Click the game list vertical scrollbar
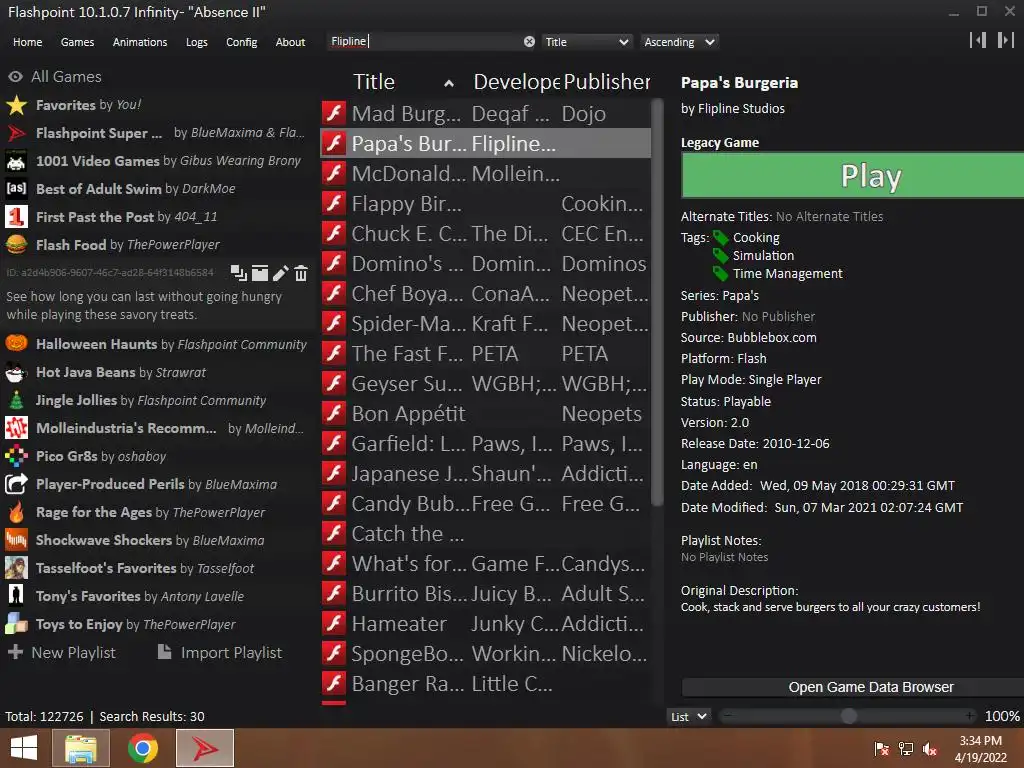This screenshot has width=1024, height=768. coord(658,302)
